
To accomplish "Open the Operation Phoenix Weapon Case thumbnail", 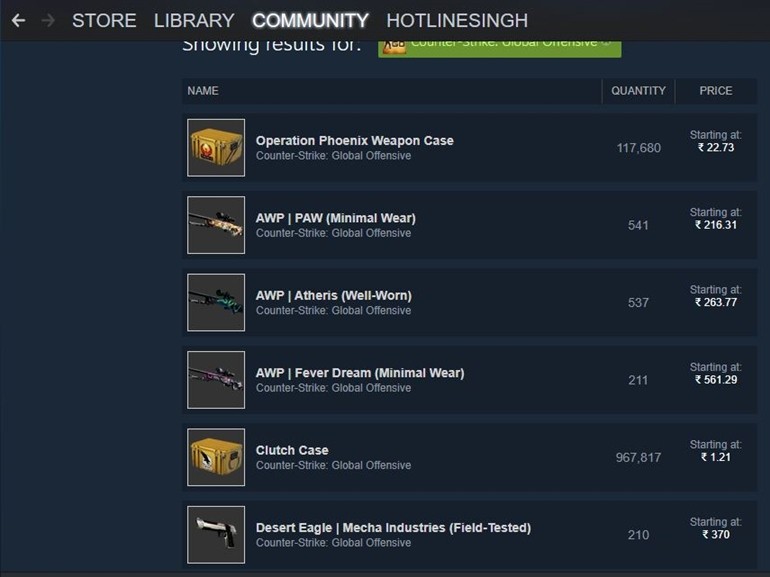I will (x=216, y=147).
